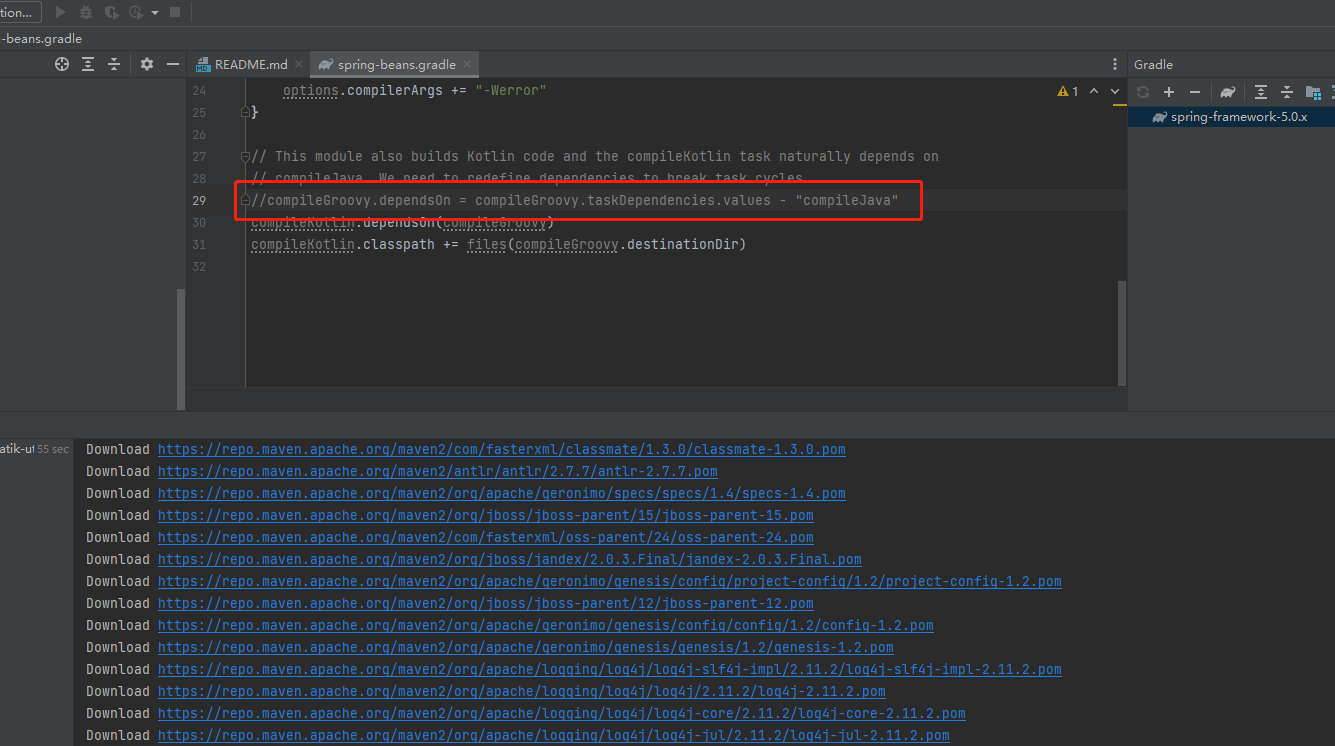
Task: Place cursor on options.compilerArgs line
Action: click(414, 90)
